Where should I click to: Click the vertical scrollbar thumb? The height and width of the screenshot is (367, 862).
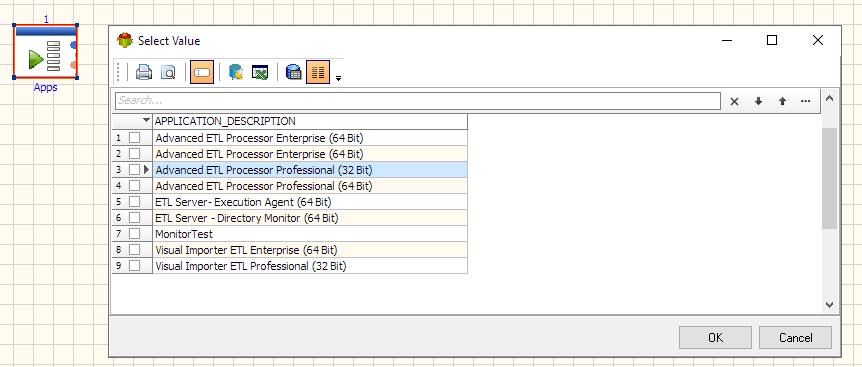point(830,179)
